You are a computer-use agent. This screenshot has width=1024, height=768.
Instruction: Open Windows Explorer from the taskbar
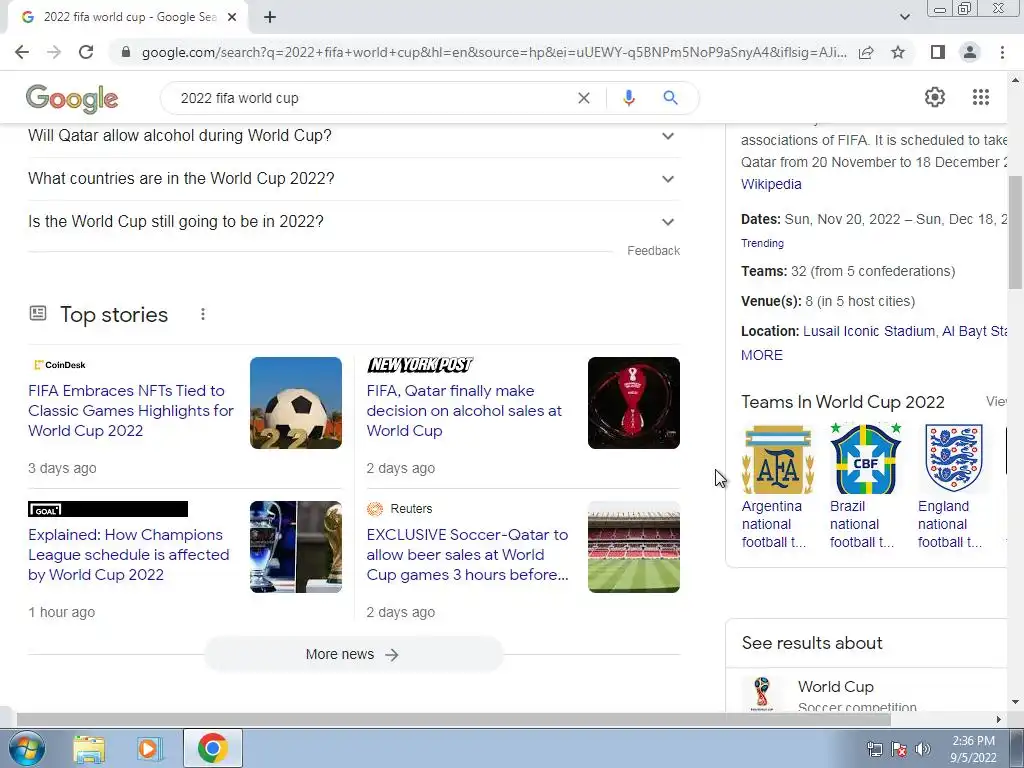89,748
